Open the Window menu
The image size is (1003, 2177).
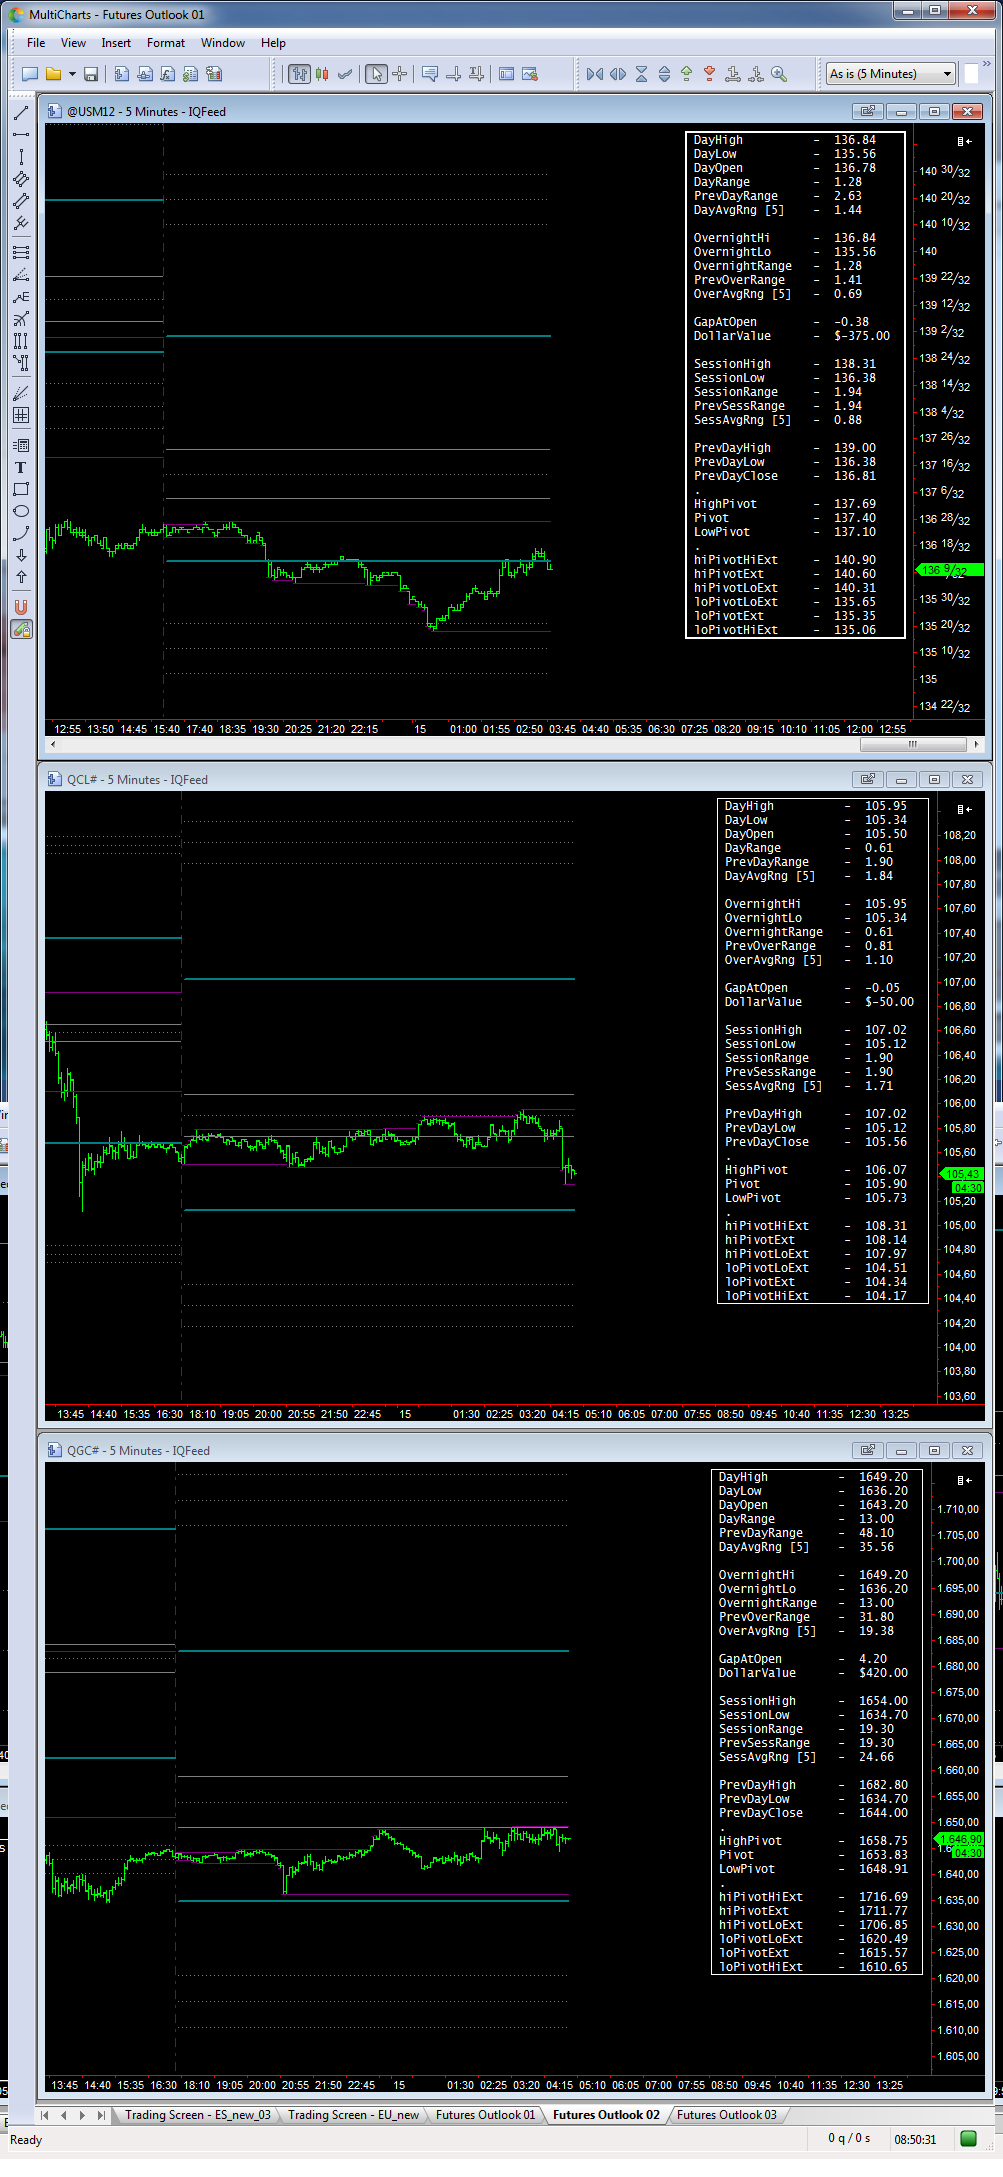223,43
